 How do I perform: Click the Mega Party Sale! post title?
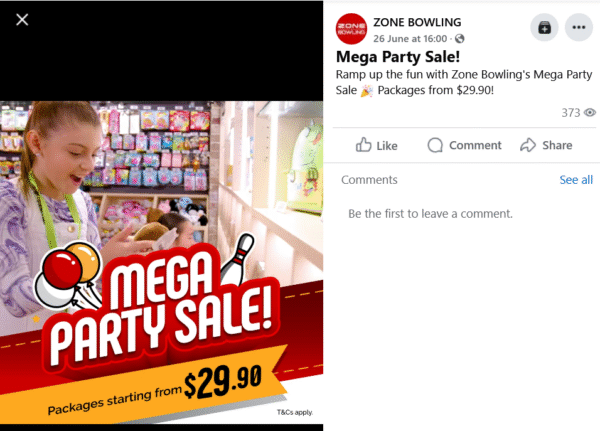(x=398, y=57)
